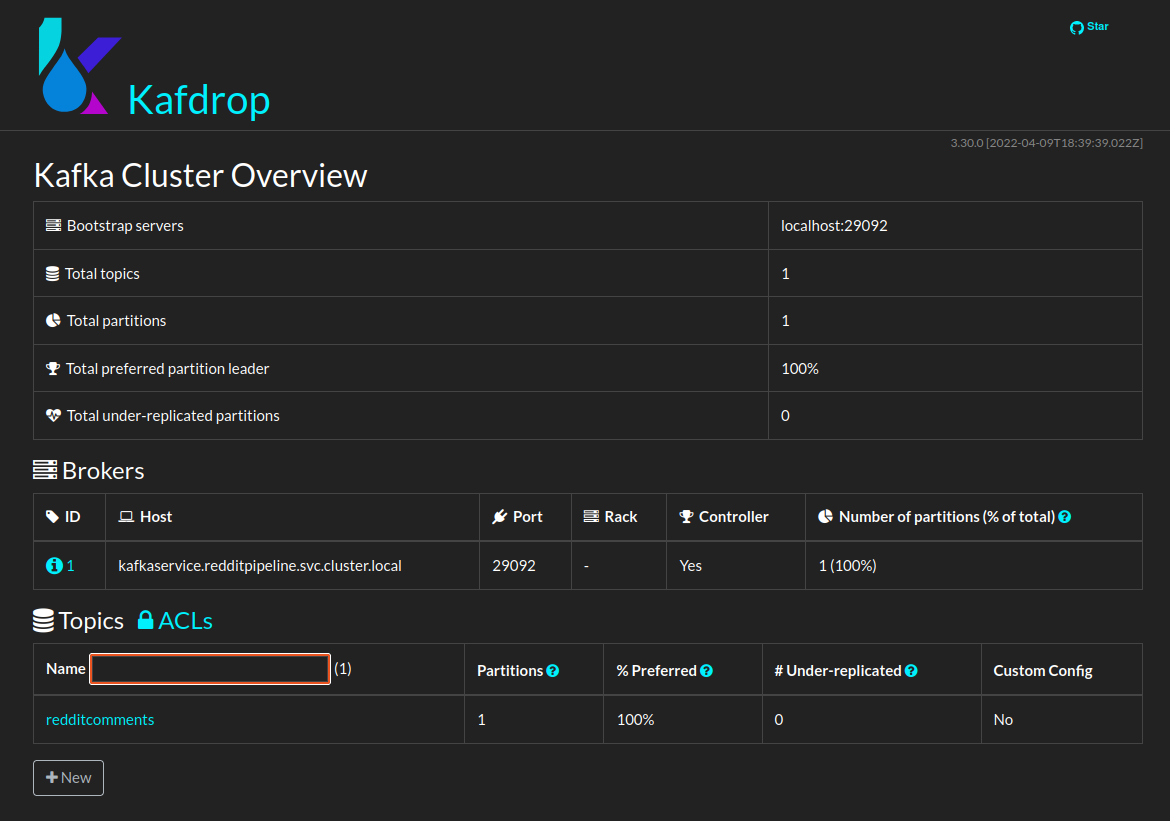Click the Total partitions pie chart icon

(x=53, y=320)
